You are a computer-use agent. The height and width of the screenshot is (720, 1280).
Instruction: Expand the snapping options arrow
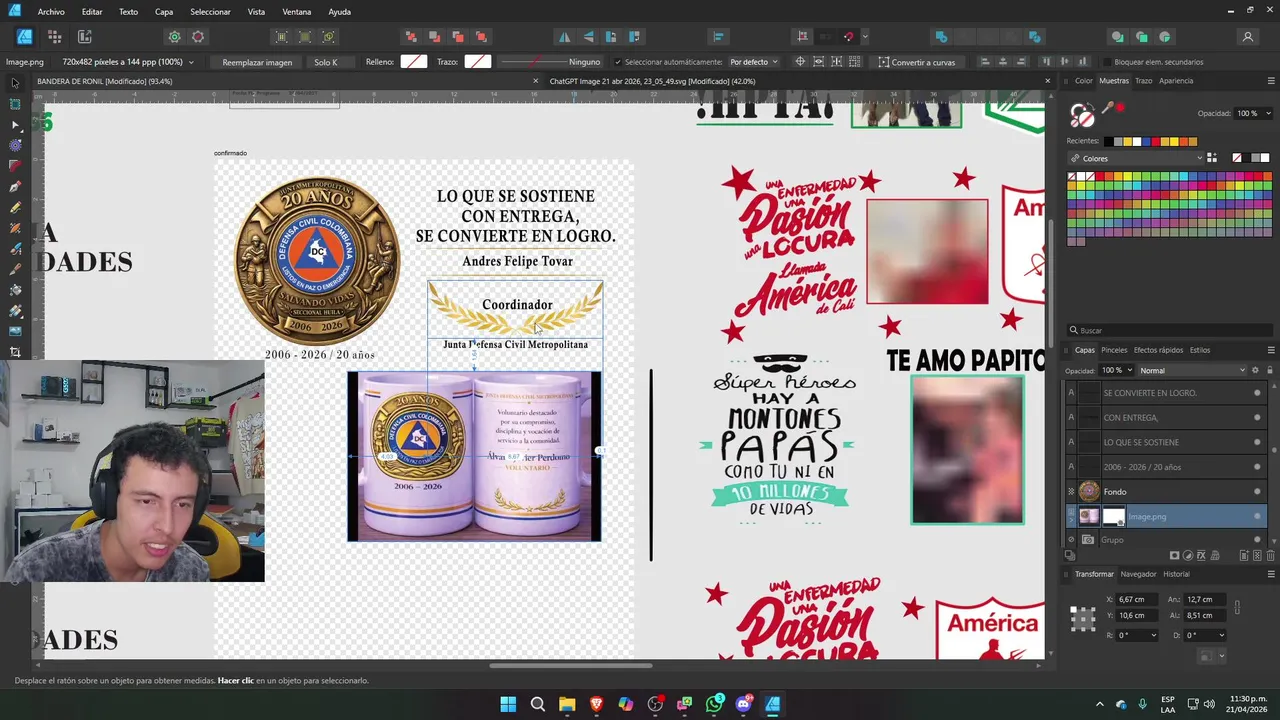[x=864, y=37]
